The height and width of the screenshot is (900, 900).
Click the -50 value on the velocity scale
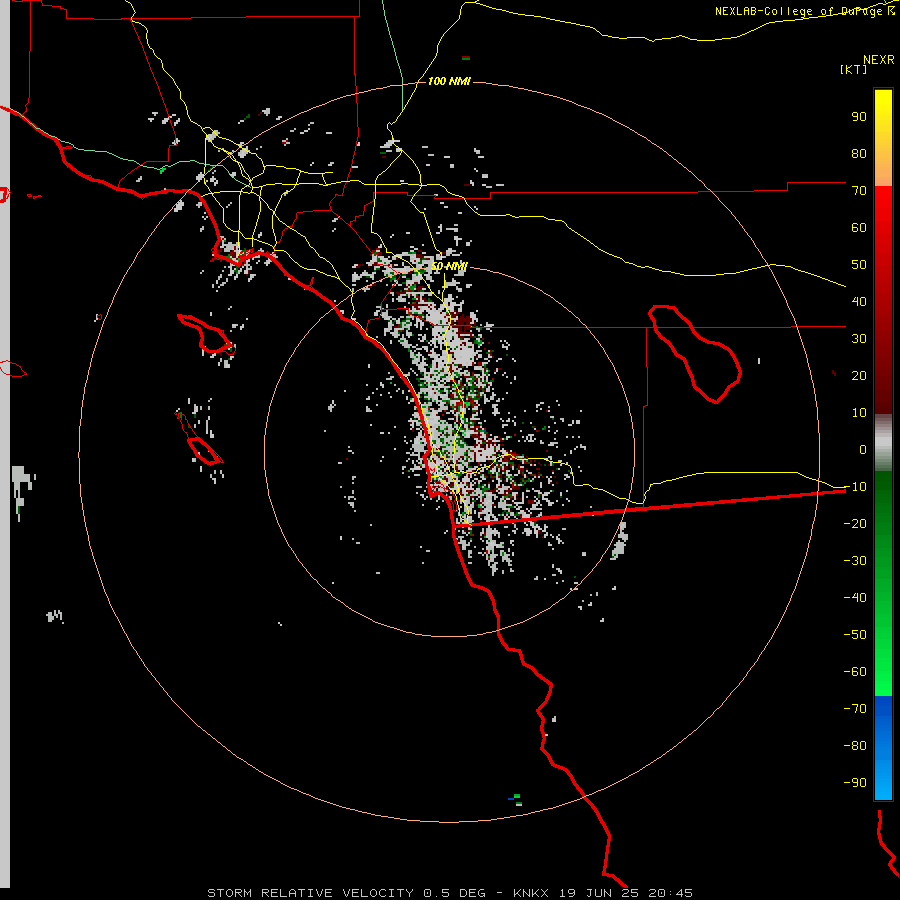(855, 635)
